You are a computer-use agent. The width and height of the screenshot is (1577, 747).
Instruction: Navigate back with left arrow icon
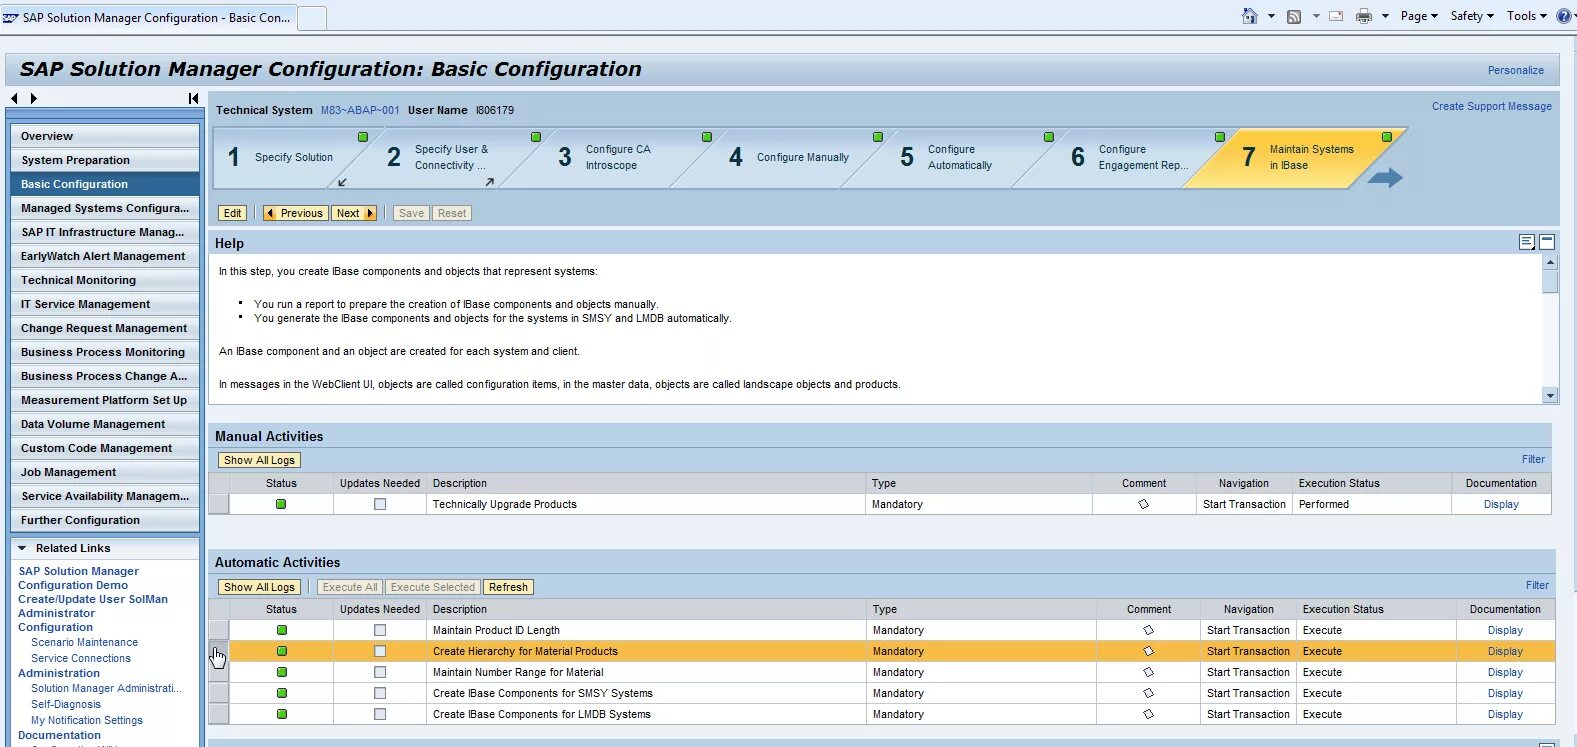click(x=14, y=98)
